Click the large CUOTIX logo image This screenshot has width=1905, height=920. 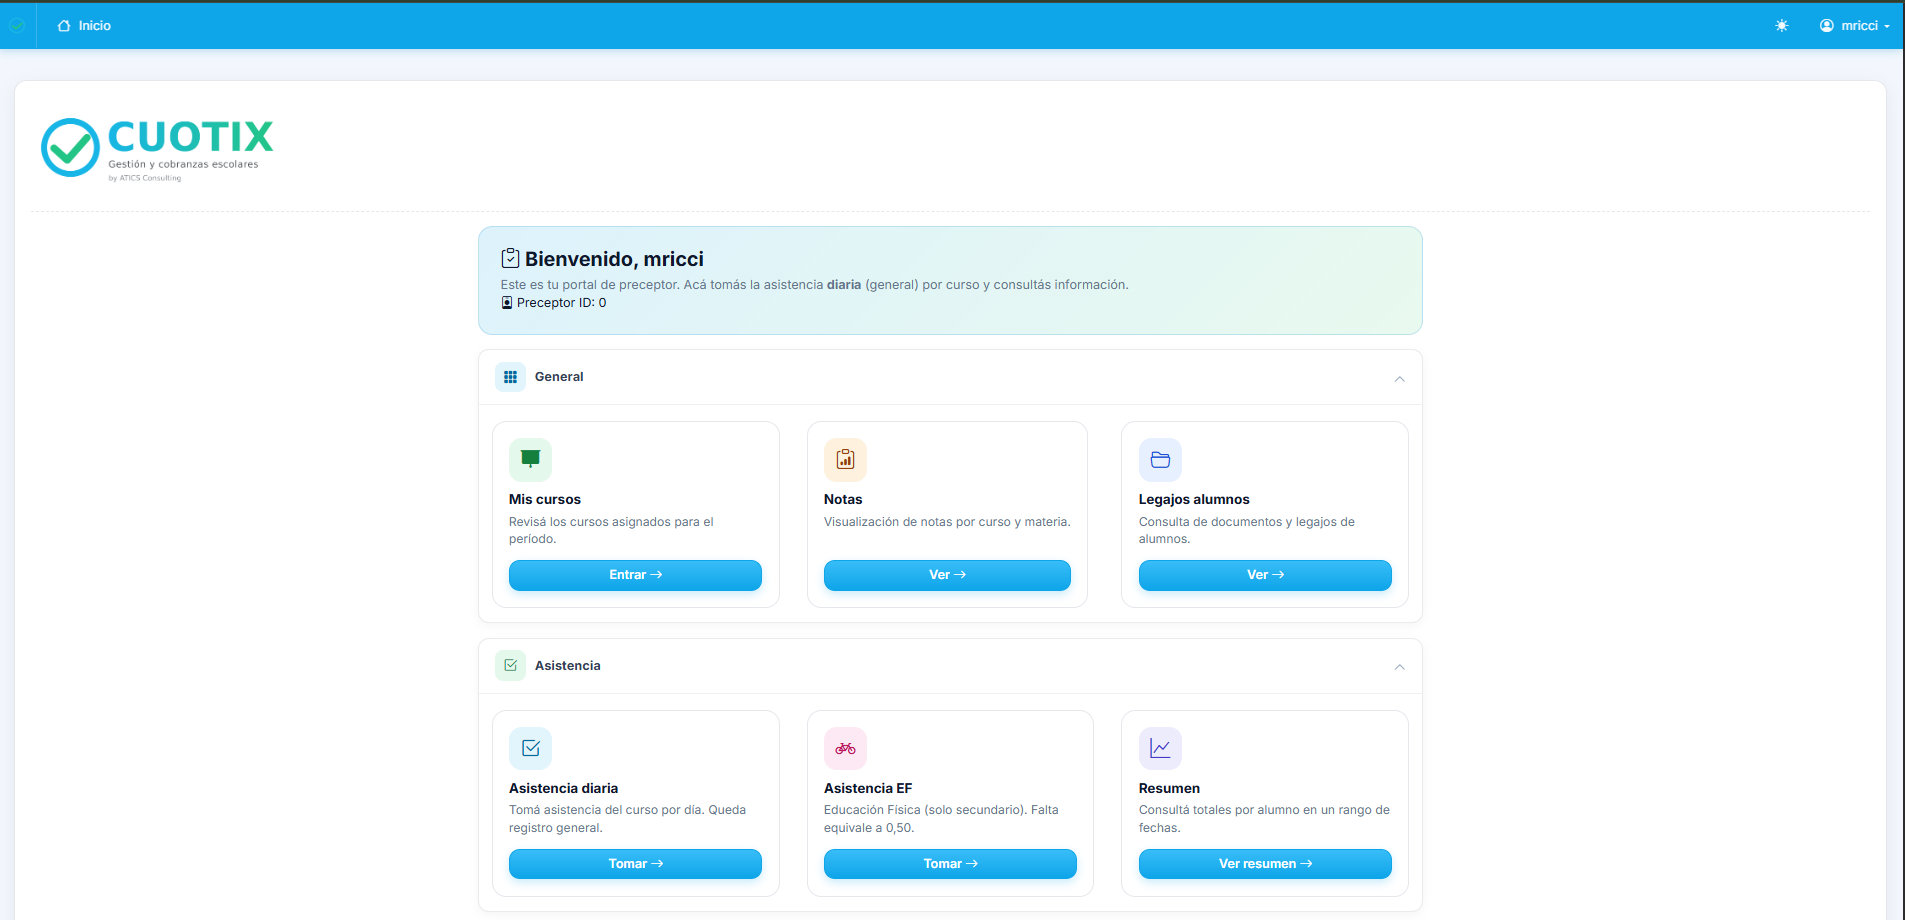click(x=157, y=148)
